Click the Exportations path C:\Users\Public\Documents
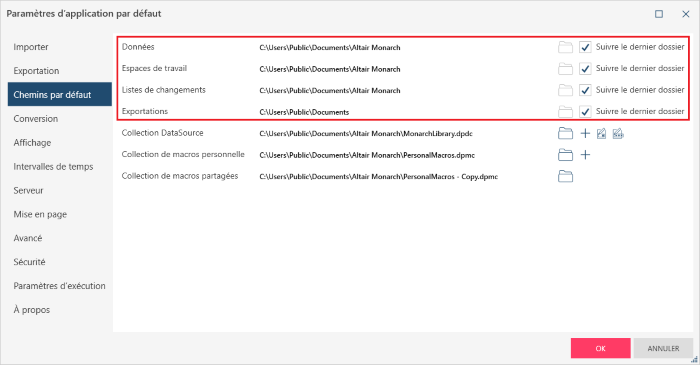 (x=304, y=112)
